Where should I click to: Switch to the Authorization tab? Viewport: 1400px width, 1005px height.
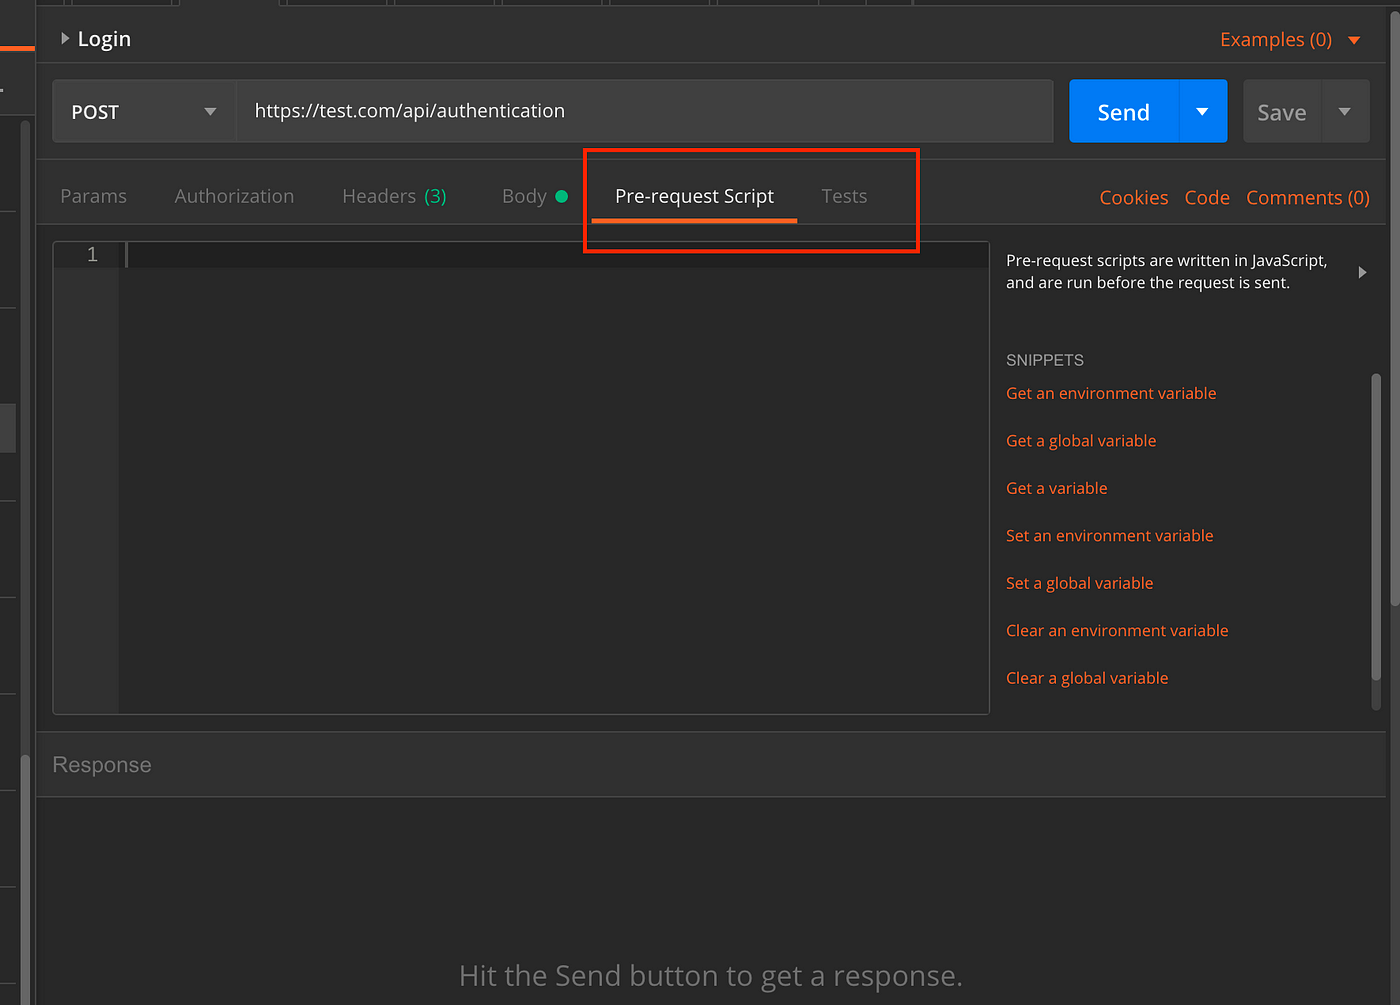coord(234,196)
